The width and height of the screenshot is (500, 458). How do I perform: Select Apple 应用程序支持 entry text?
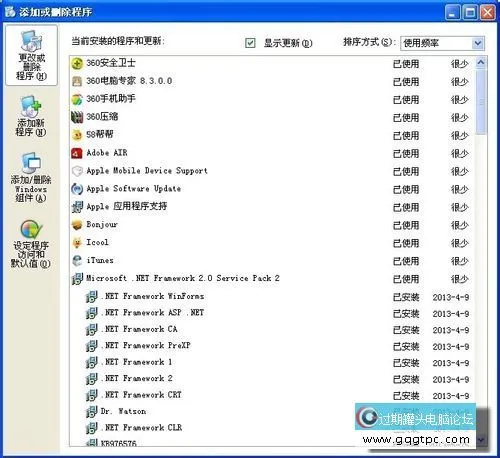tap(126, 206)
